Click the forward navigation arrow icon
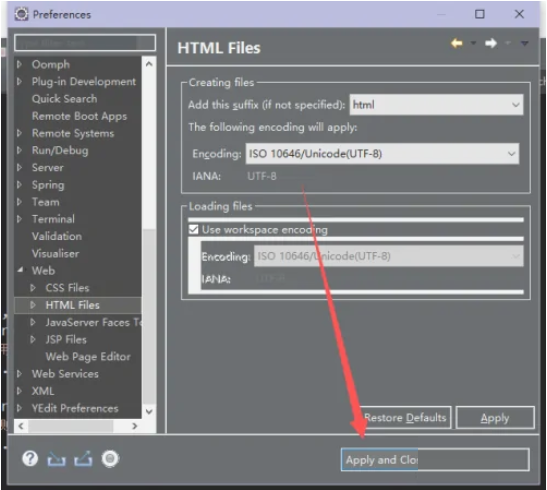Screen dimensions: 547x490 [x=490, y=43]
